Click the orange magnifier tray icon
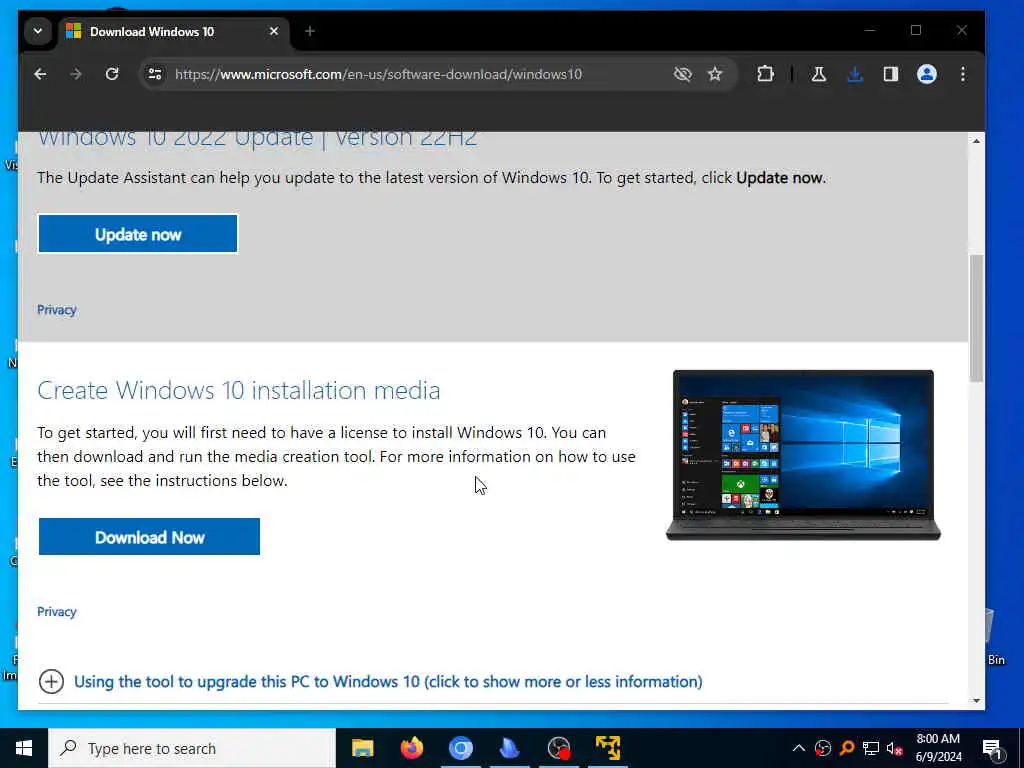Image resolution: width=1024 pixels, height=768 pixels. click(847, 748)
